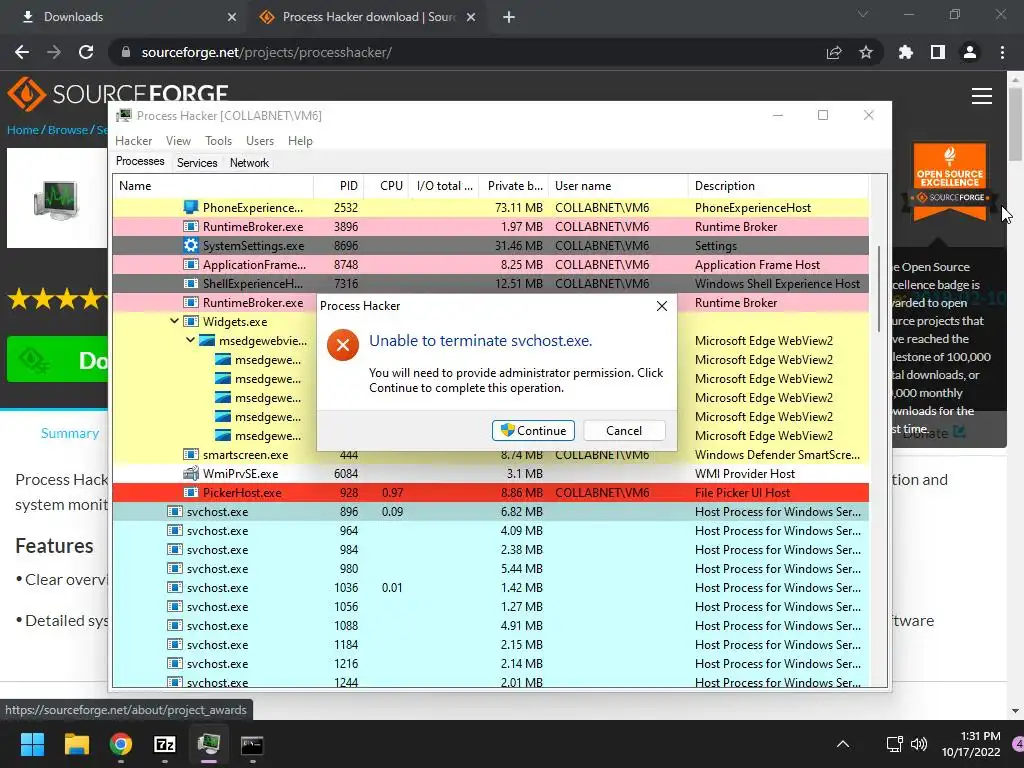1024x768 pixels.
Task: Click the PhoneExperience process icon
Action: pyautogui.click(x=191, y=208)
